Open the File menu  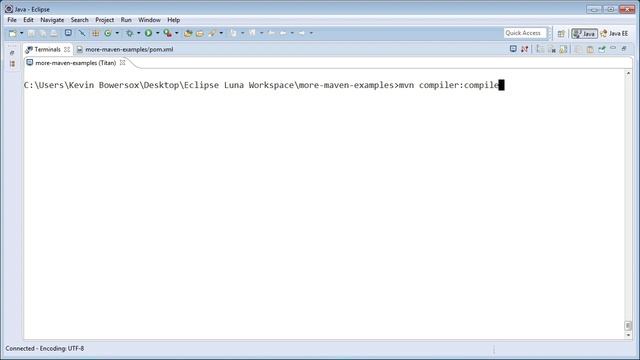[x=12, y=20]
